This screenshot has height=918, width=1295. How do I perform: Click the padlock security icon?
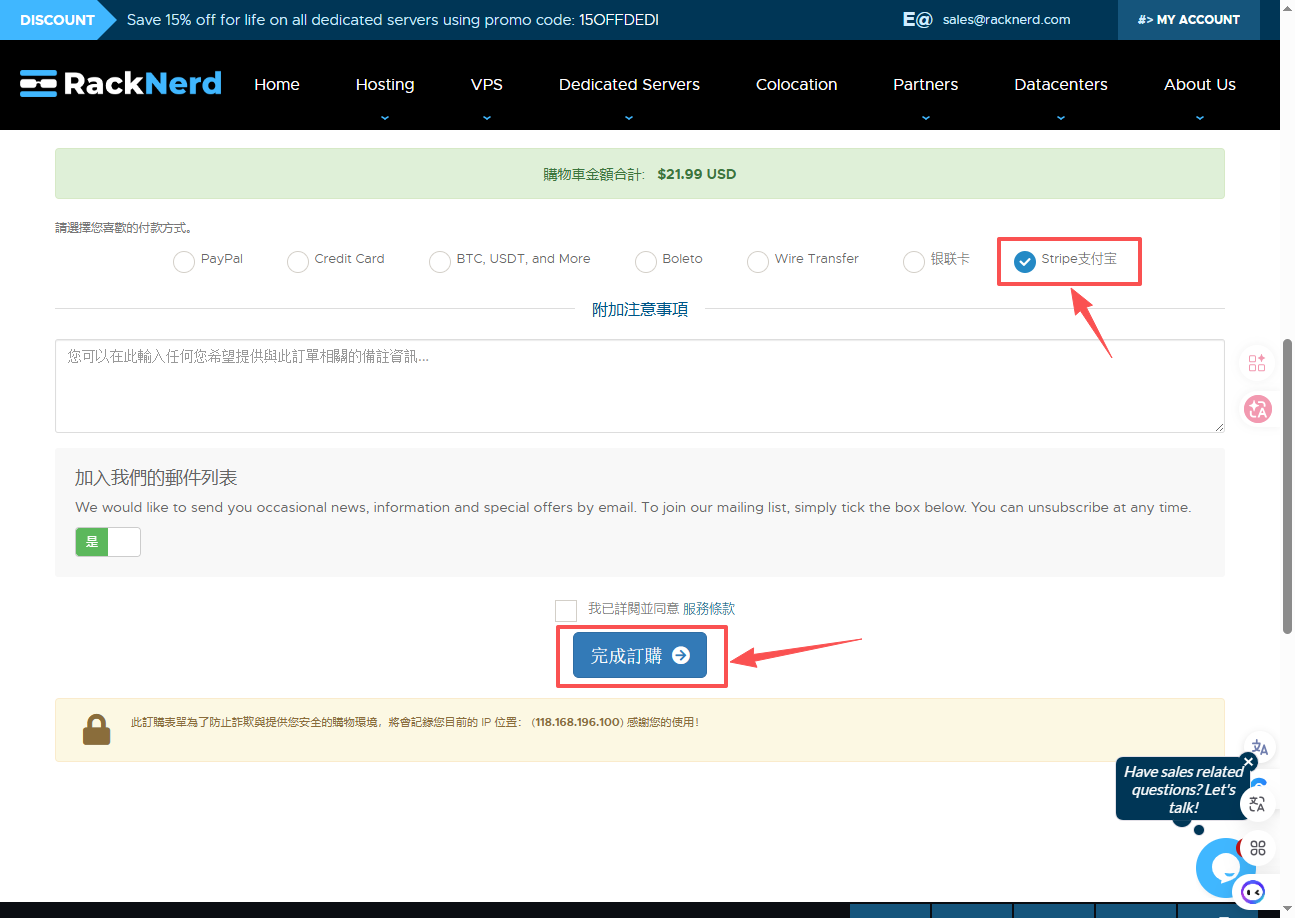pos(96,729)
